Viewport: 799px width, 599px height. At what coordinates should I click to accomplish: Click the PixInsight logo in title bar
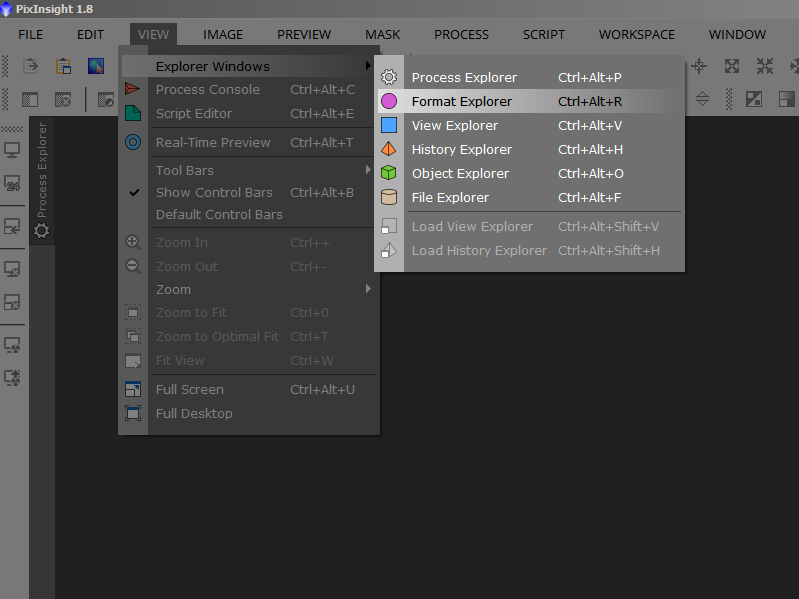7,9
